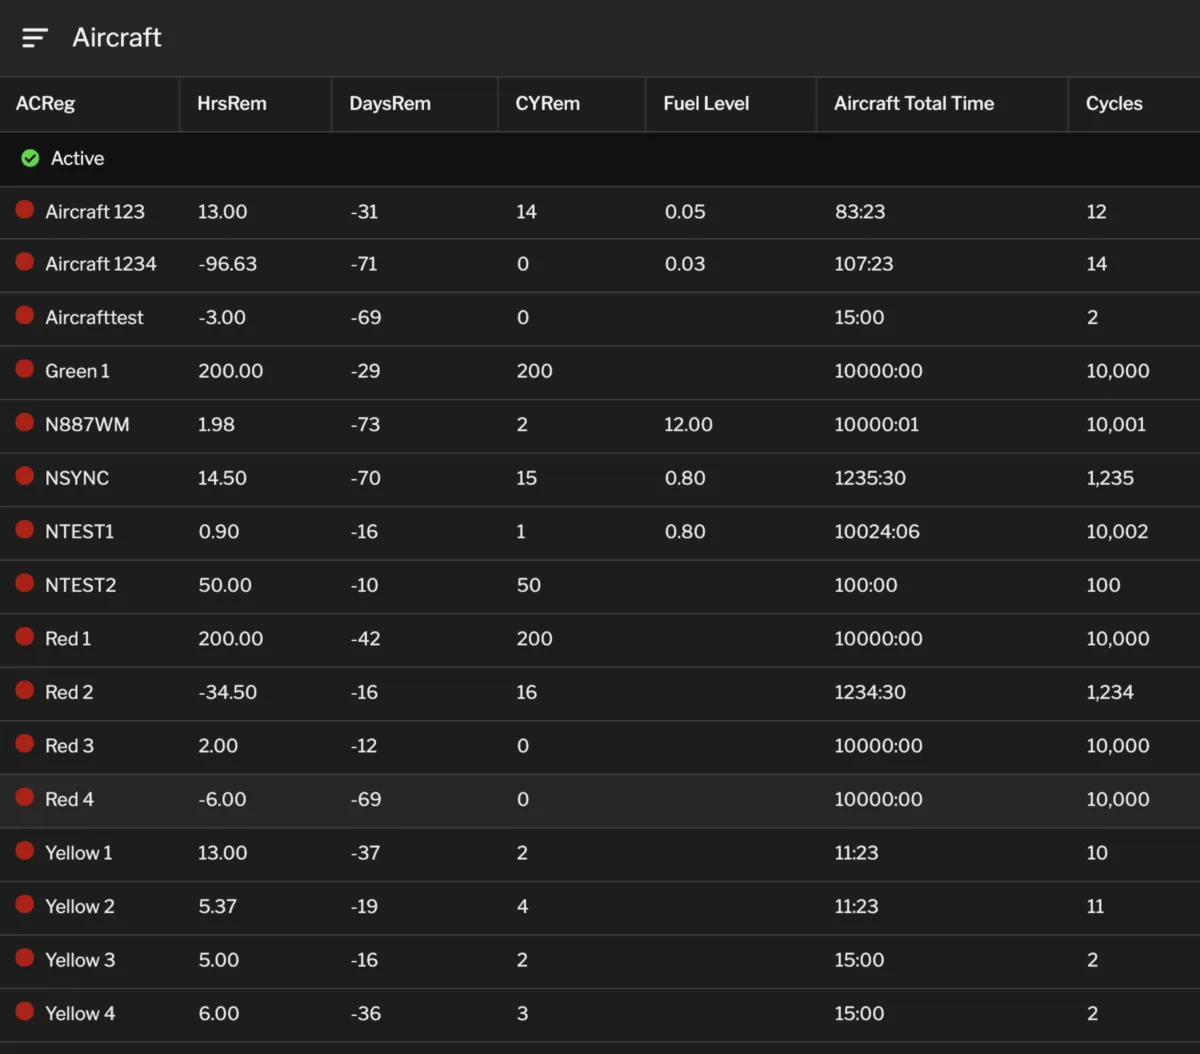Viewport: 1200px width, 1054px height.
Task: Sort by the HrsRem column header
Action: 232,103
